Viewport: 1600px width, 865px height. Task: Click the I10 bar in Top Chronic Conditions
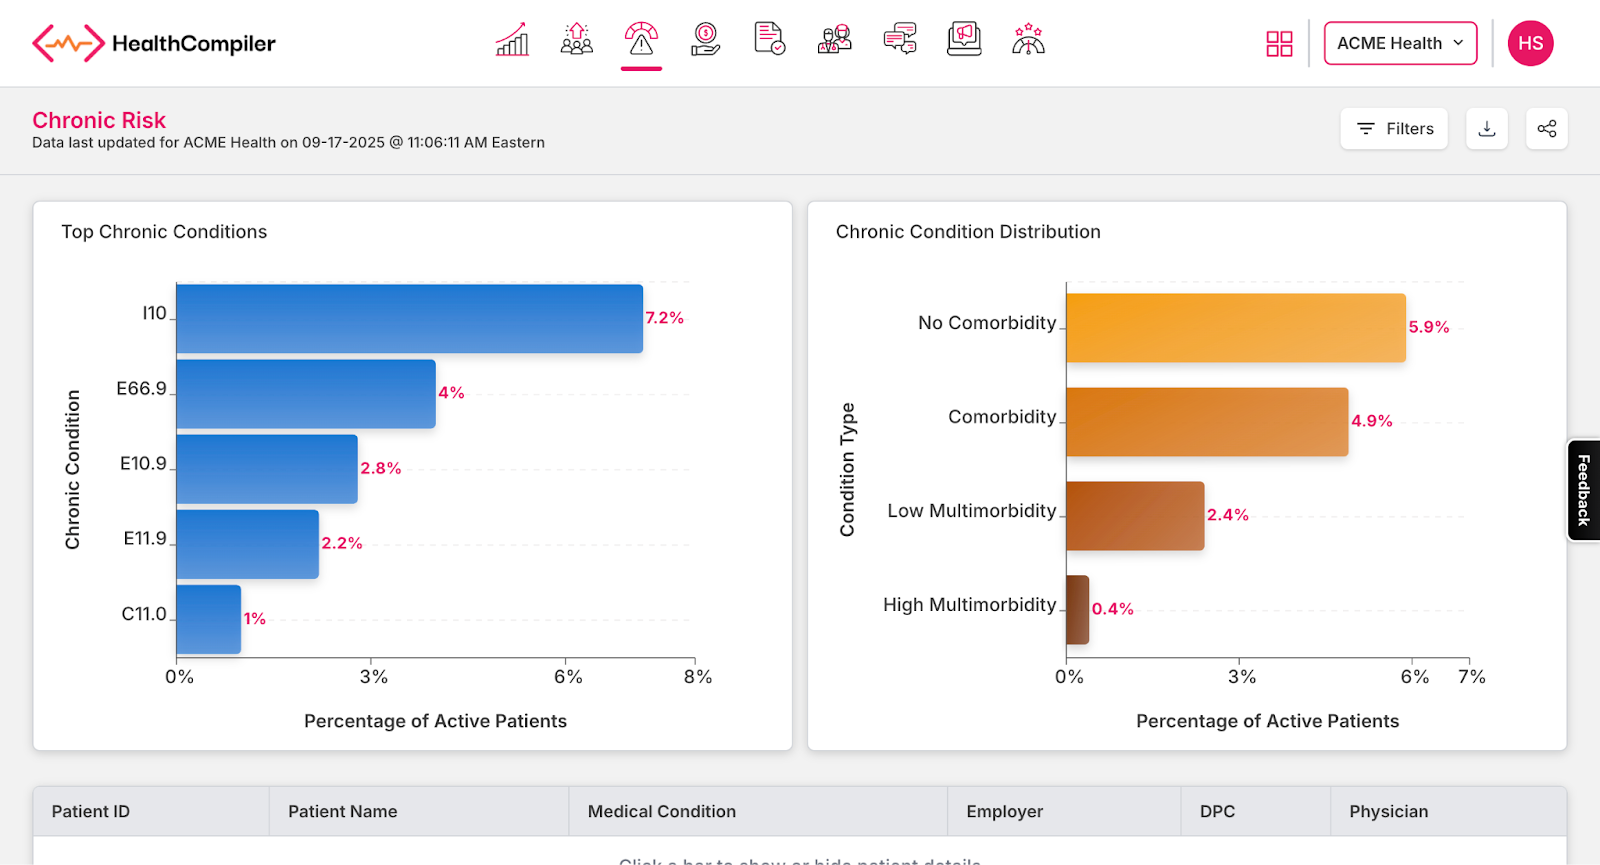pos(409,319)
